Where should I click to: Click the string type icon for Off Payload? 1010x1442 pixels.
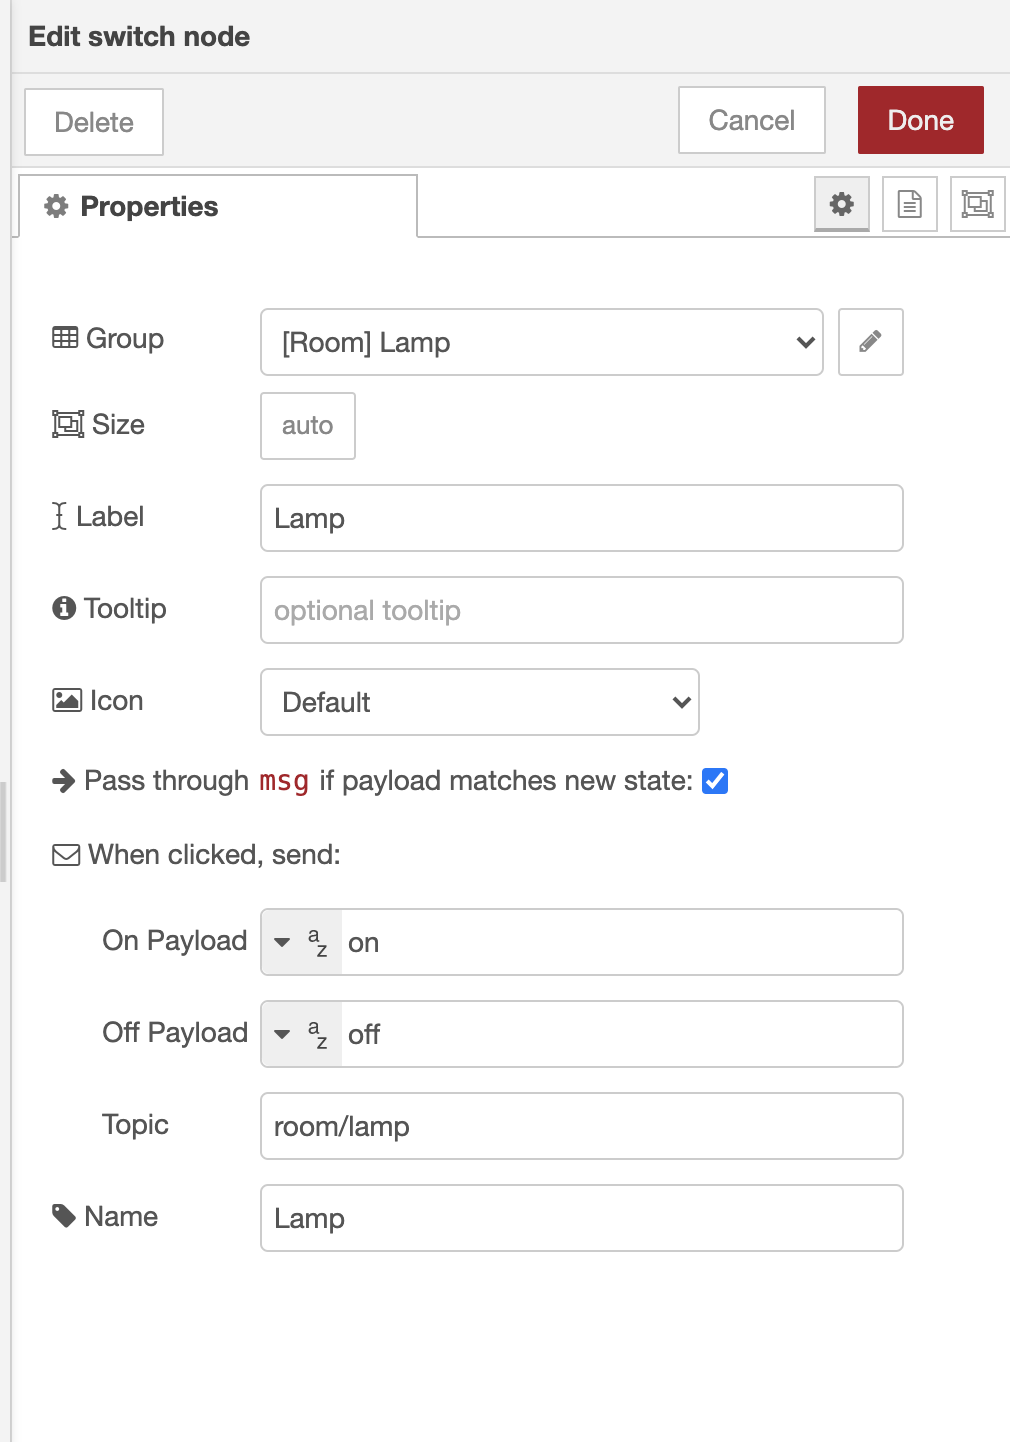point(317,1034)
